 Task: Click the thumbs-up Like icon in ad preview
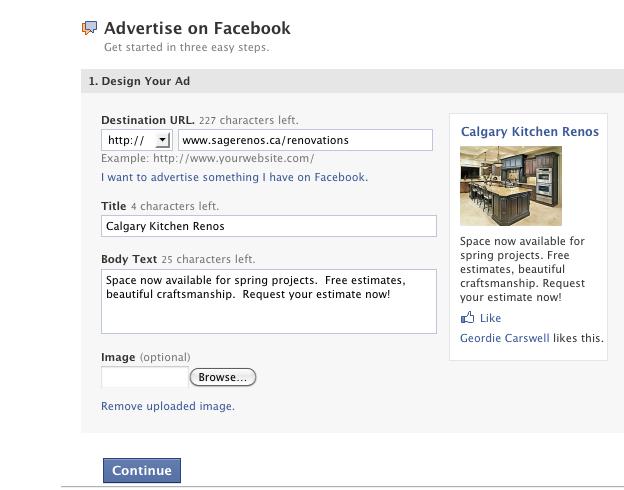click(x=468, y=318)
